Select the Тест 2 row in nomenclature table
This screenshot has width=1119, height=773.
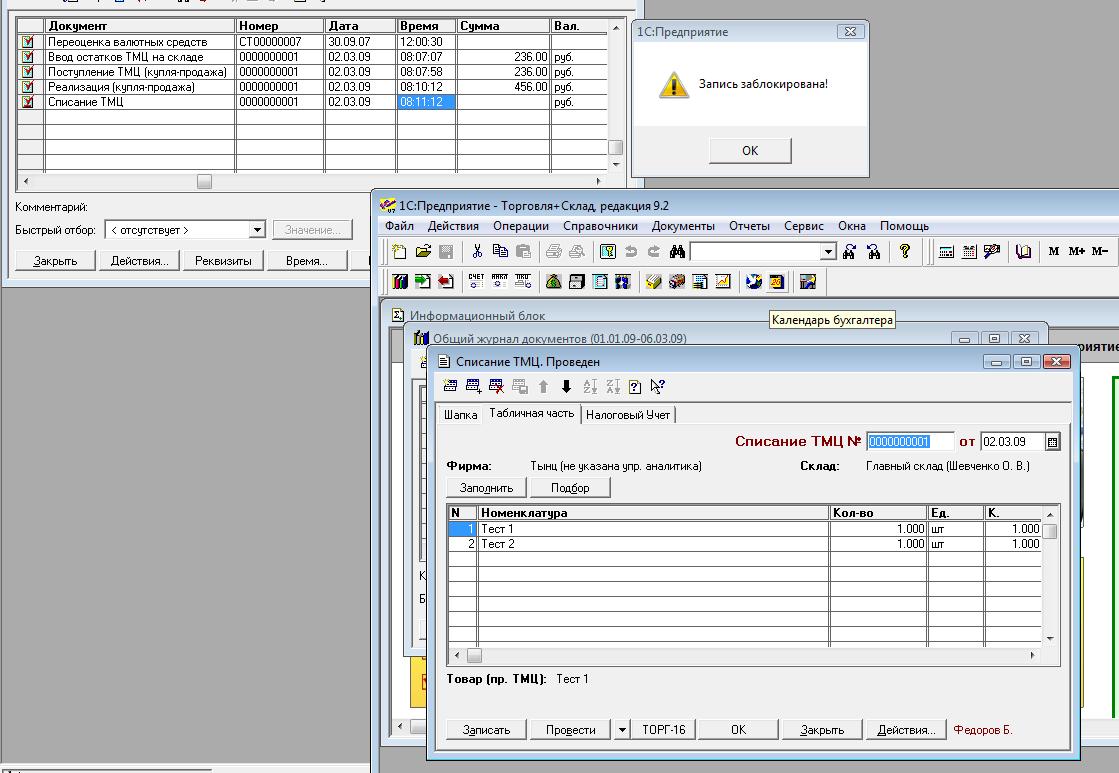coord(744,544)
